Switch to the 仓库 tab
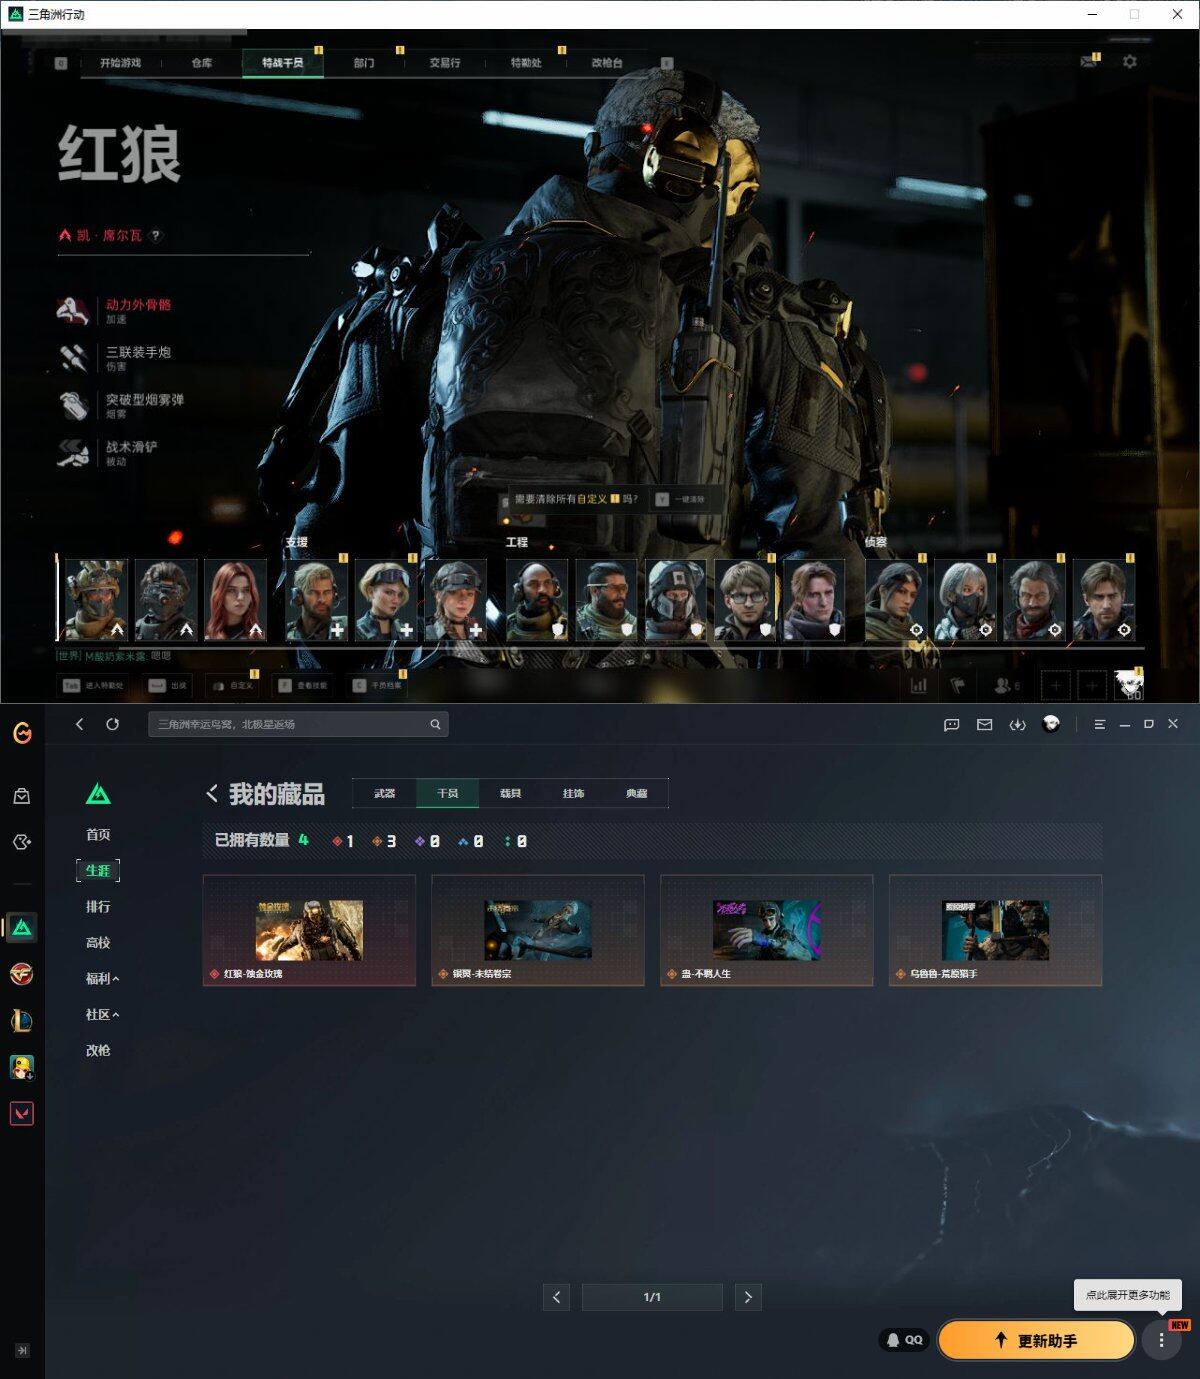This screenshot has width=1200, height=1379. 202,63
